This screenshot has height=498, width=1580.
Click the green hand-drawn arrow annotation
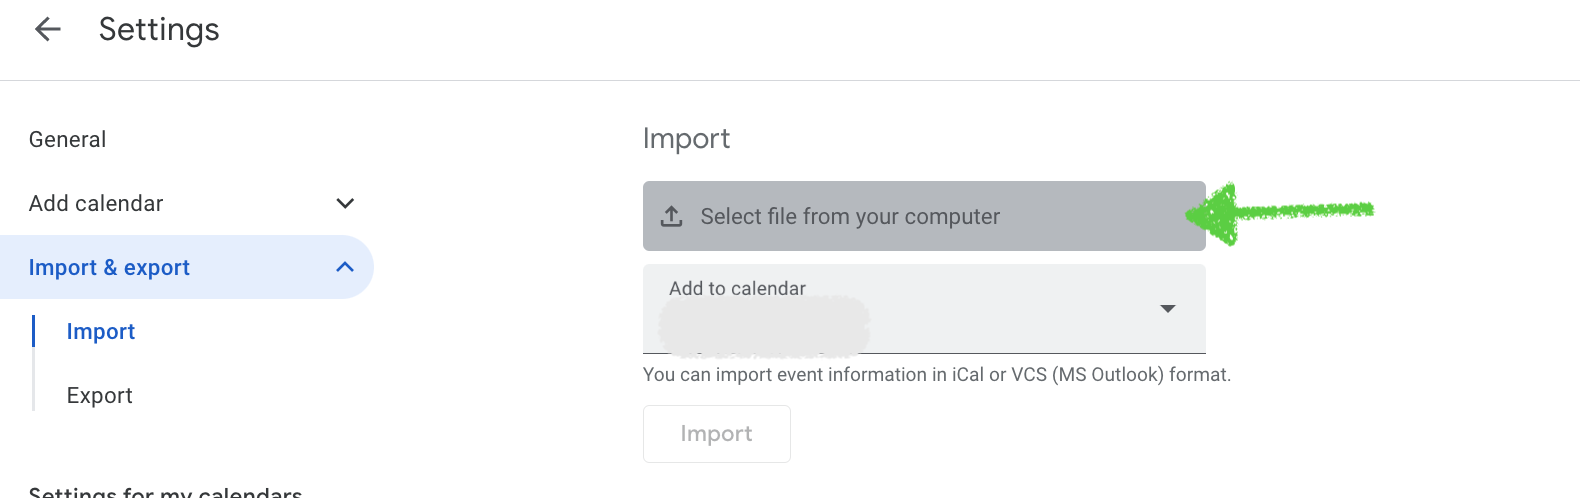click(x=1280, y=212)
